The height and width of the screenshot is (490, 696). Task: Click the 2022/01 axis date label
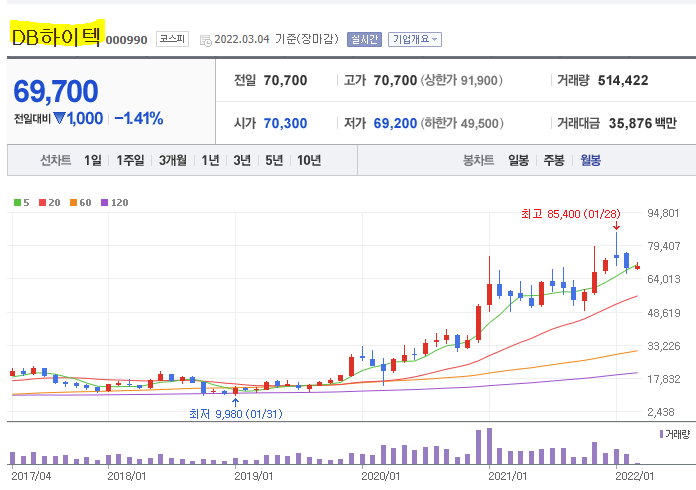(634, 477)
